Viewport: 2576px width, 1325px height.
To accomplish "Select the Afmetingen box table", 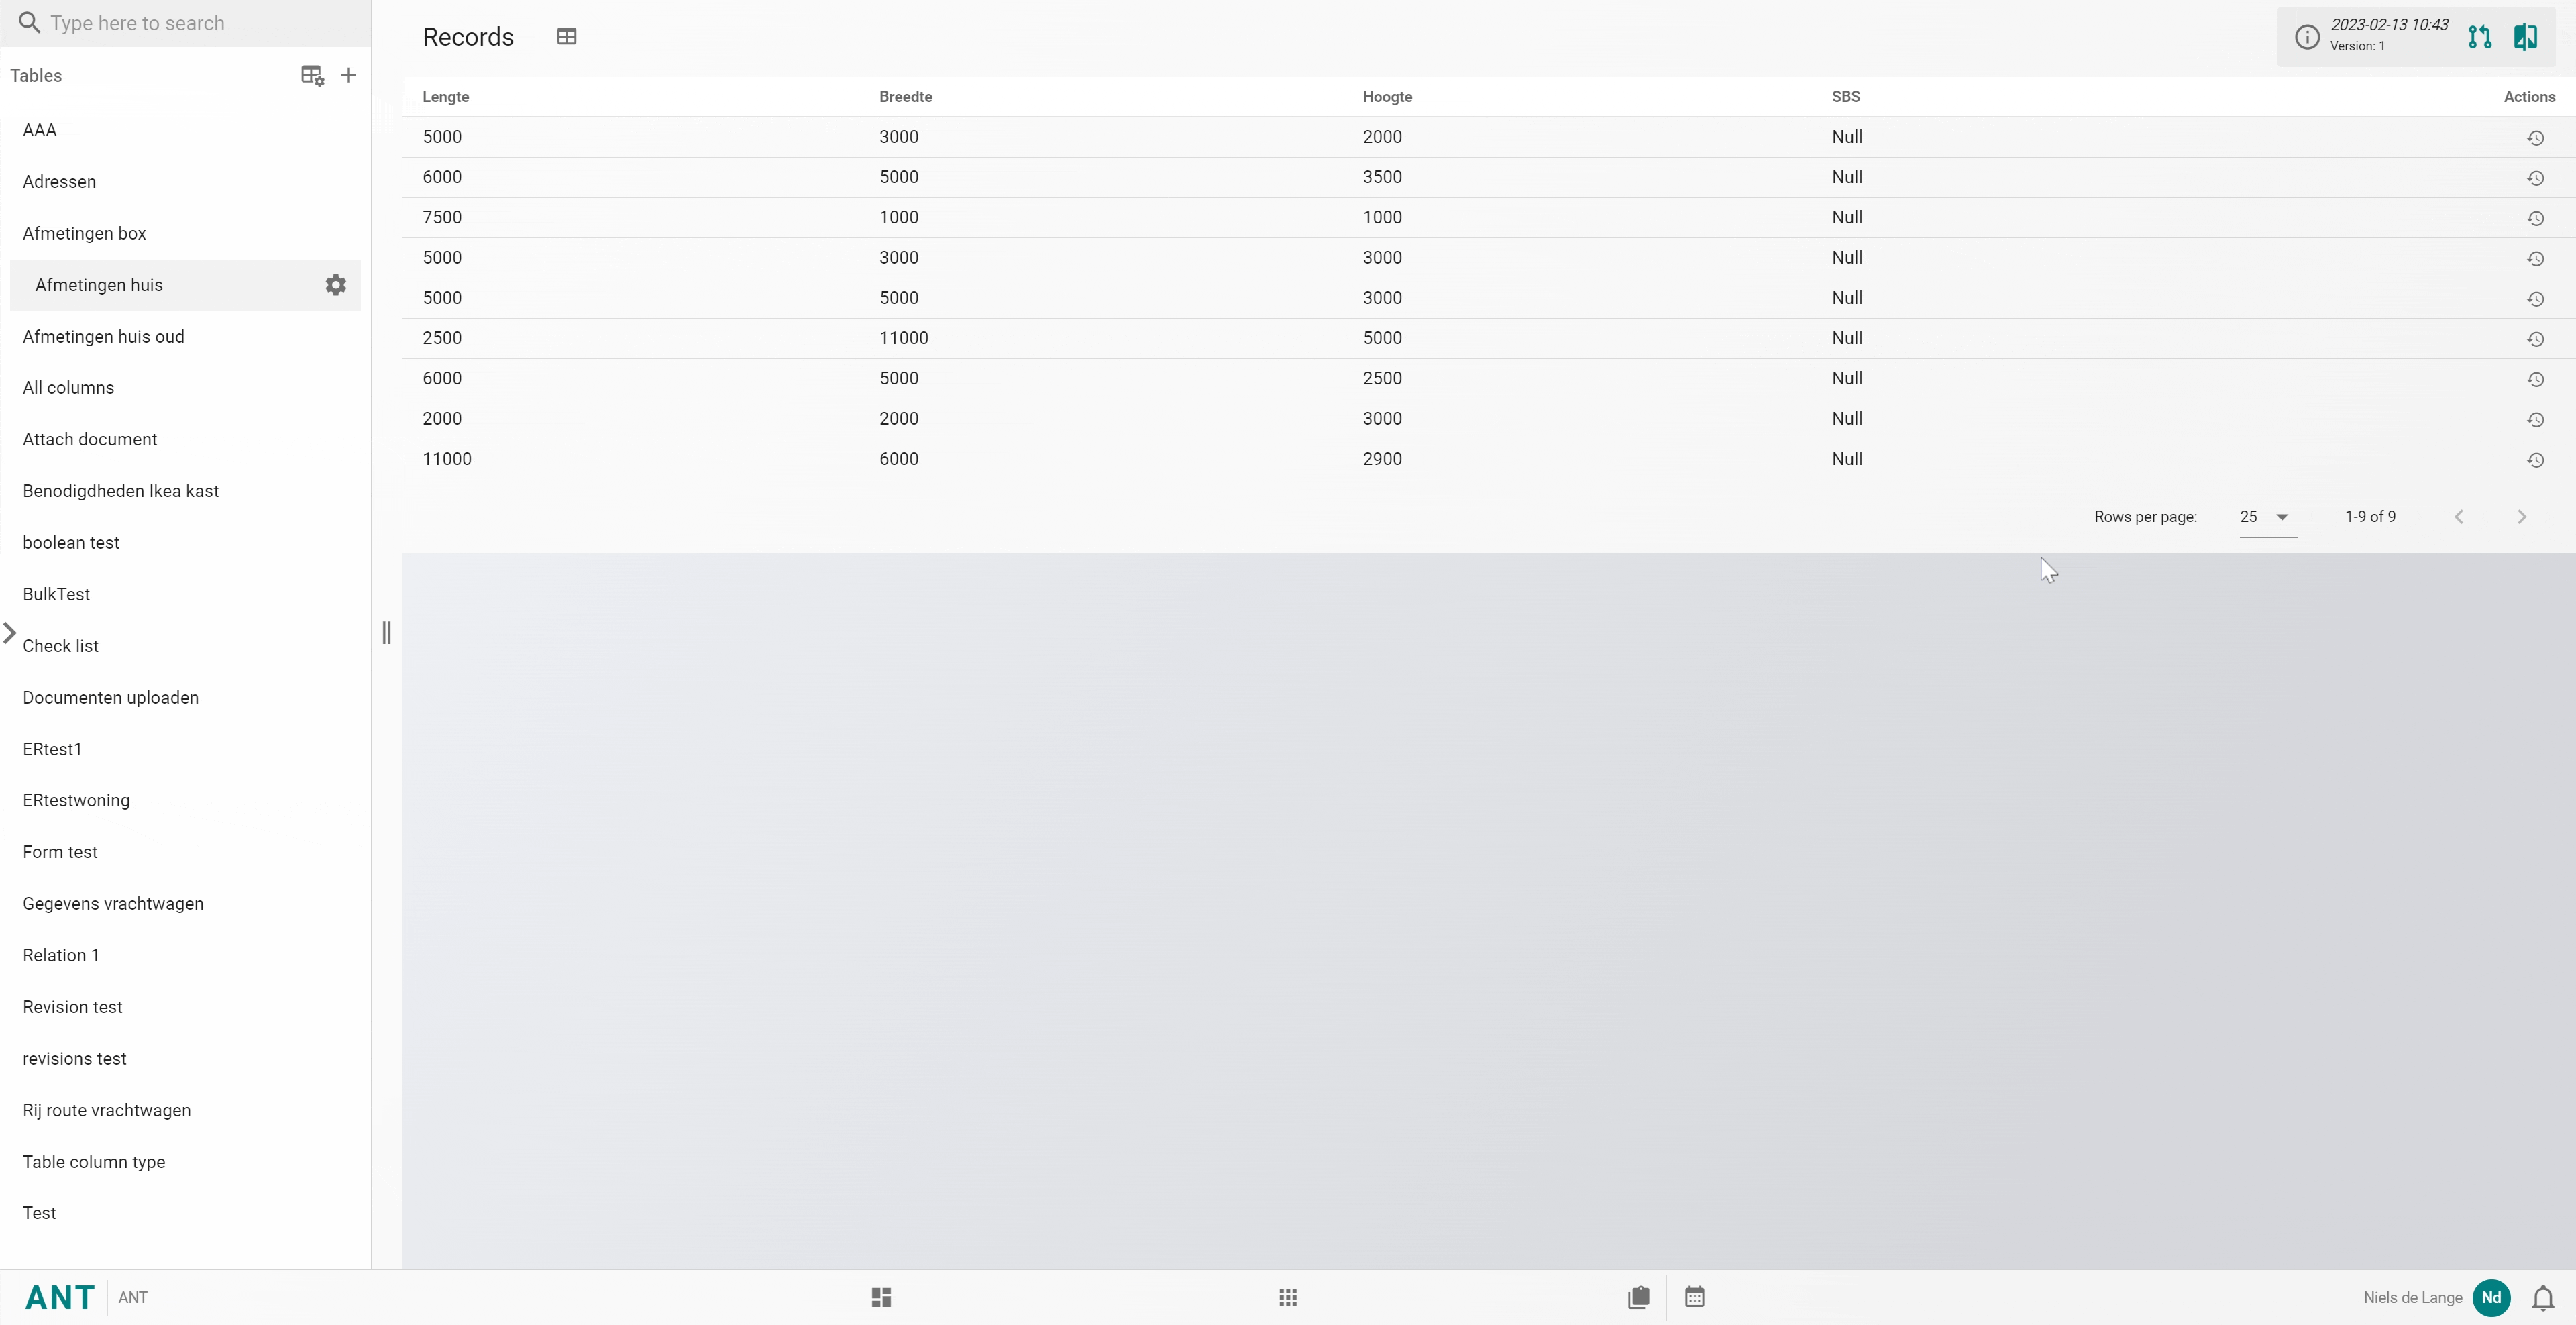I will point(84,233).
